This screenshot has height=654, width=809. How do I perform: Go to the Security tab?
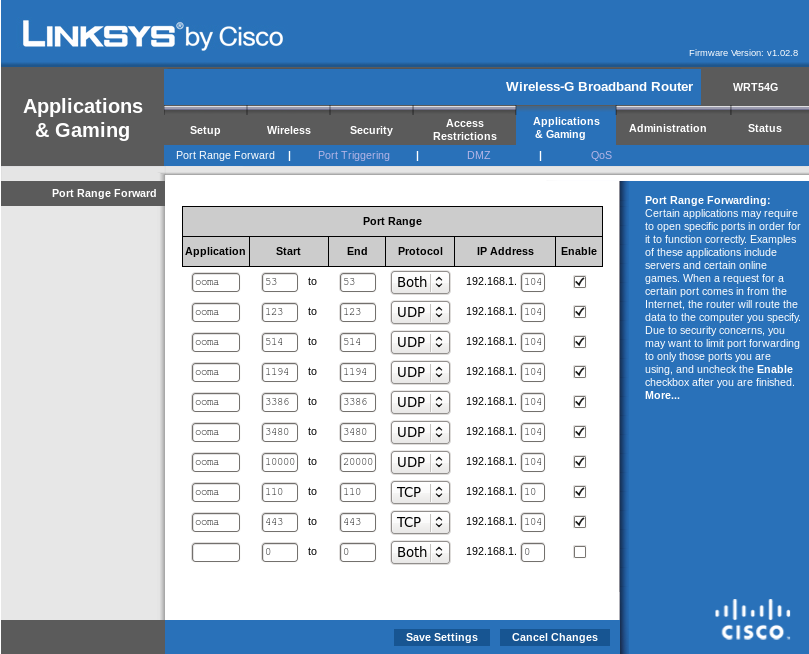(x=371, y=130)
